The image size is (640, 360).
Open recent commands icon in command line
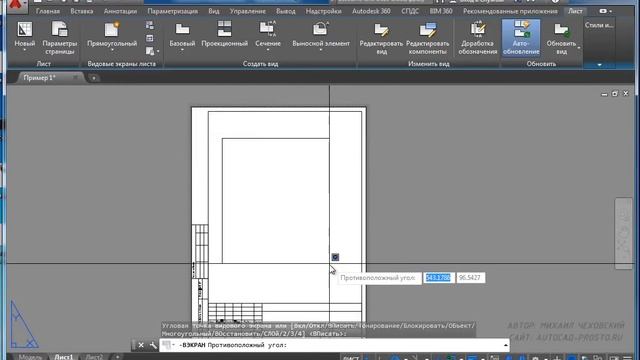(x=168, y=345)
